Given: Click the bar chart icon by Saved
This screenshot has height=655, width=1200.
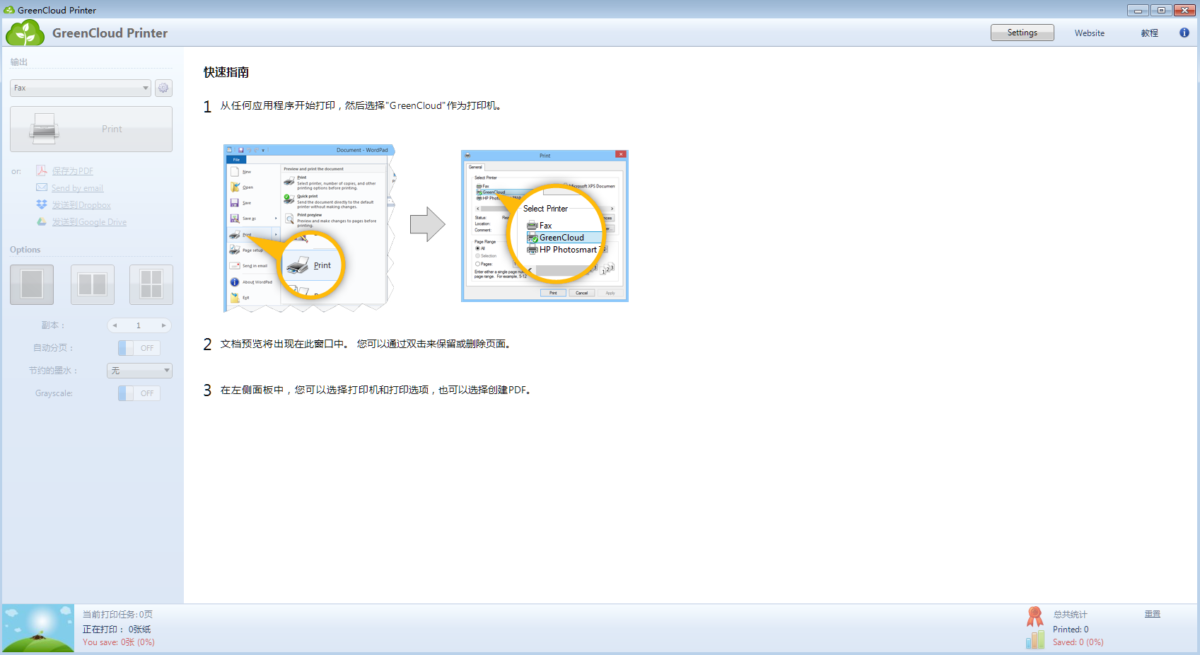Looking at the screenshot, I should pyautogui.click(x=1035, y=639).
